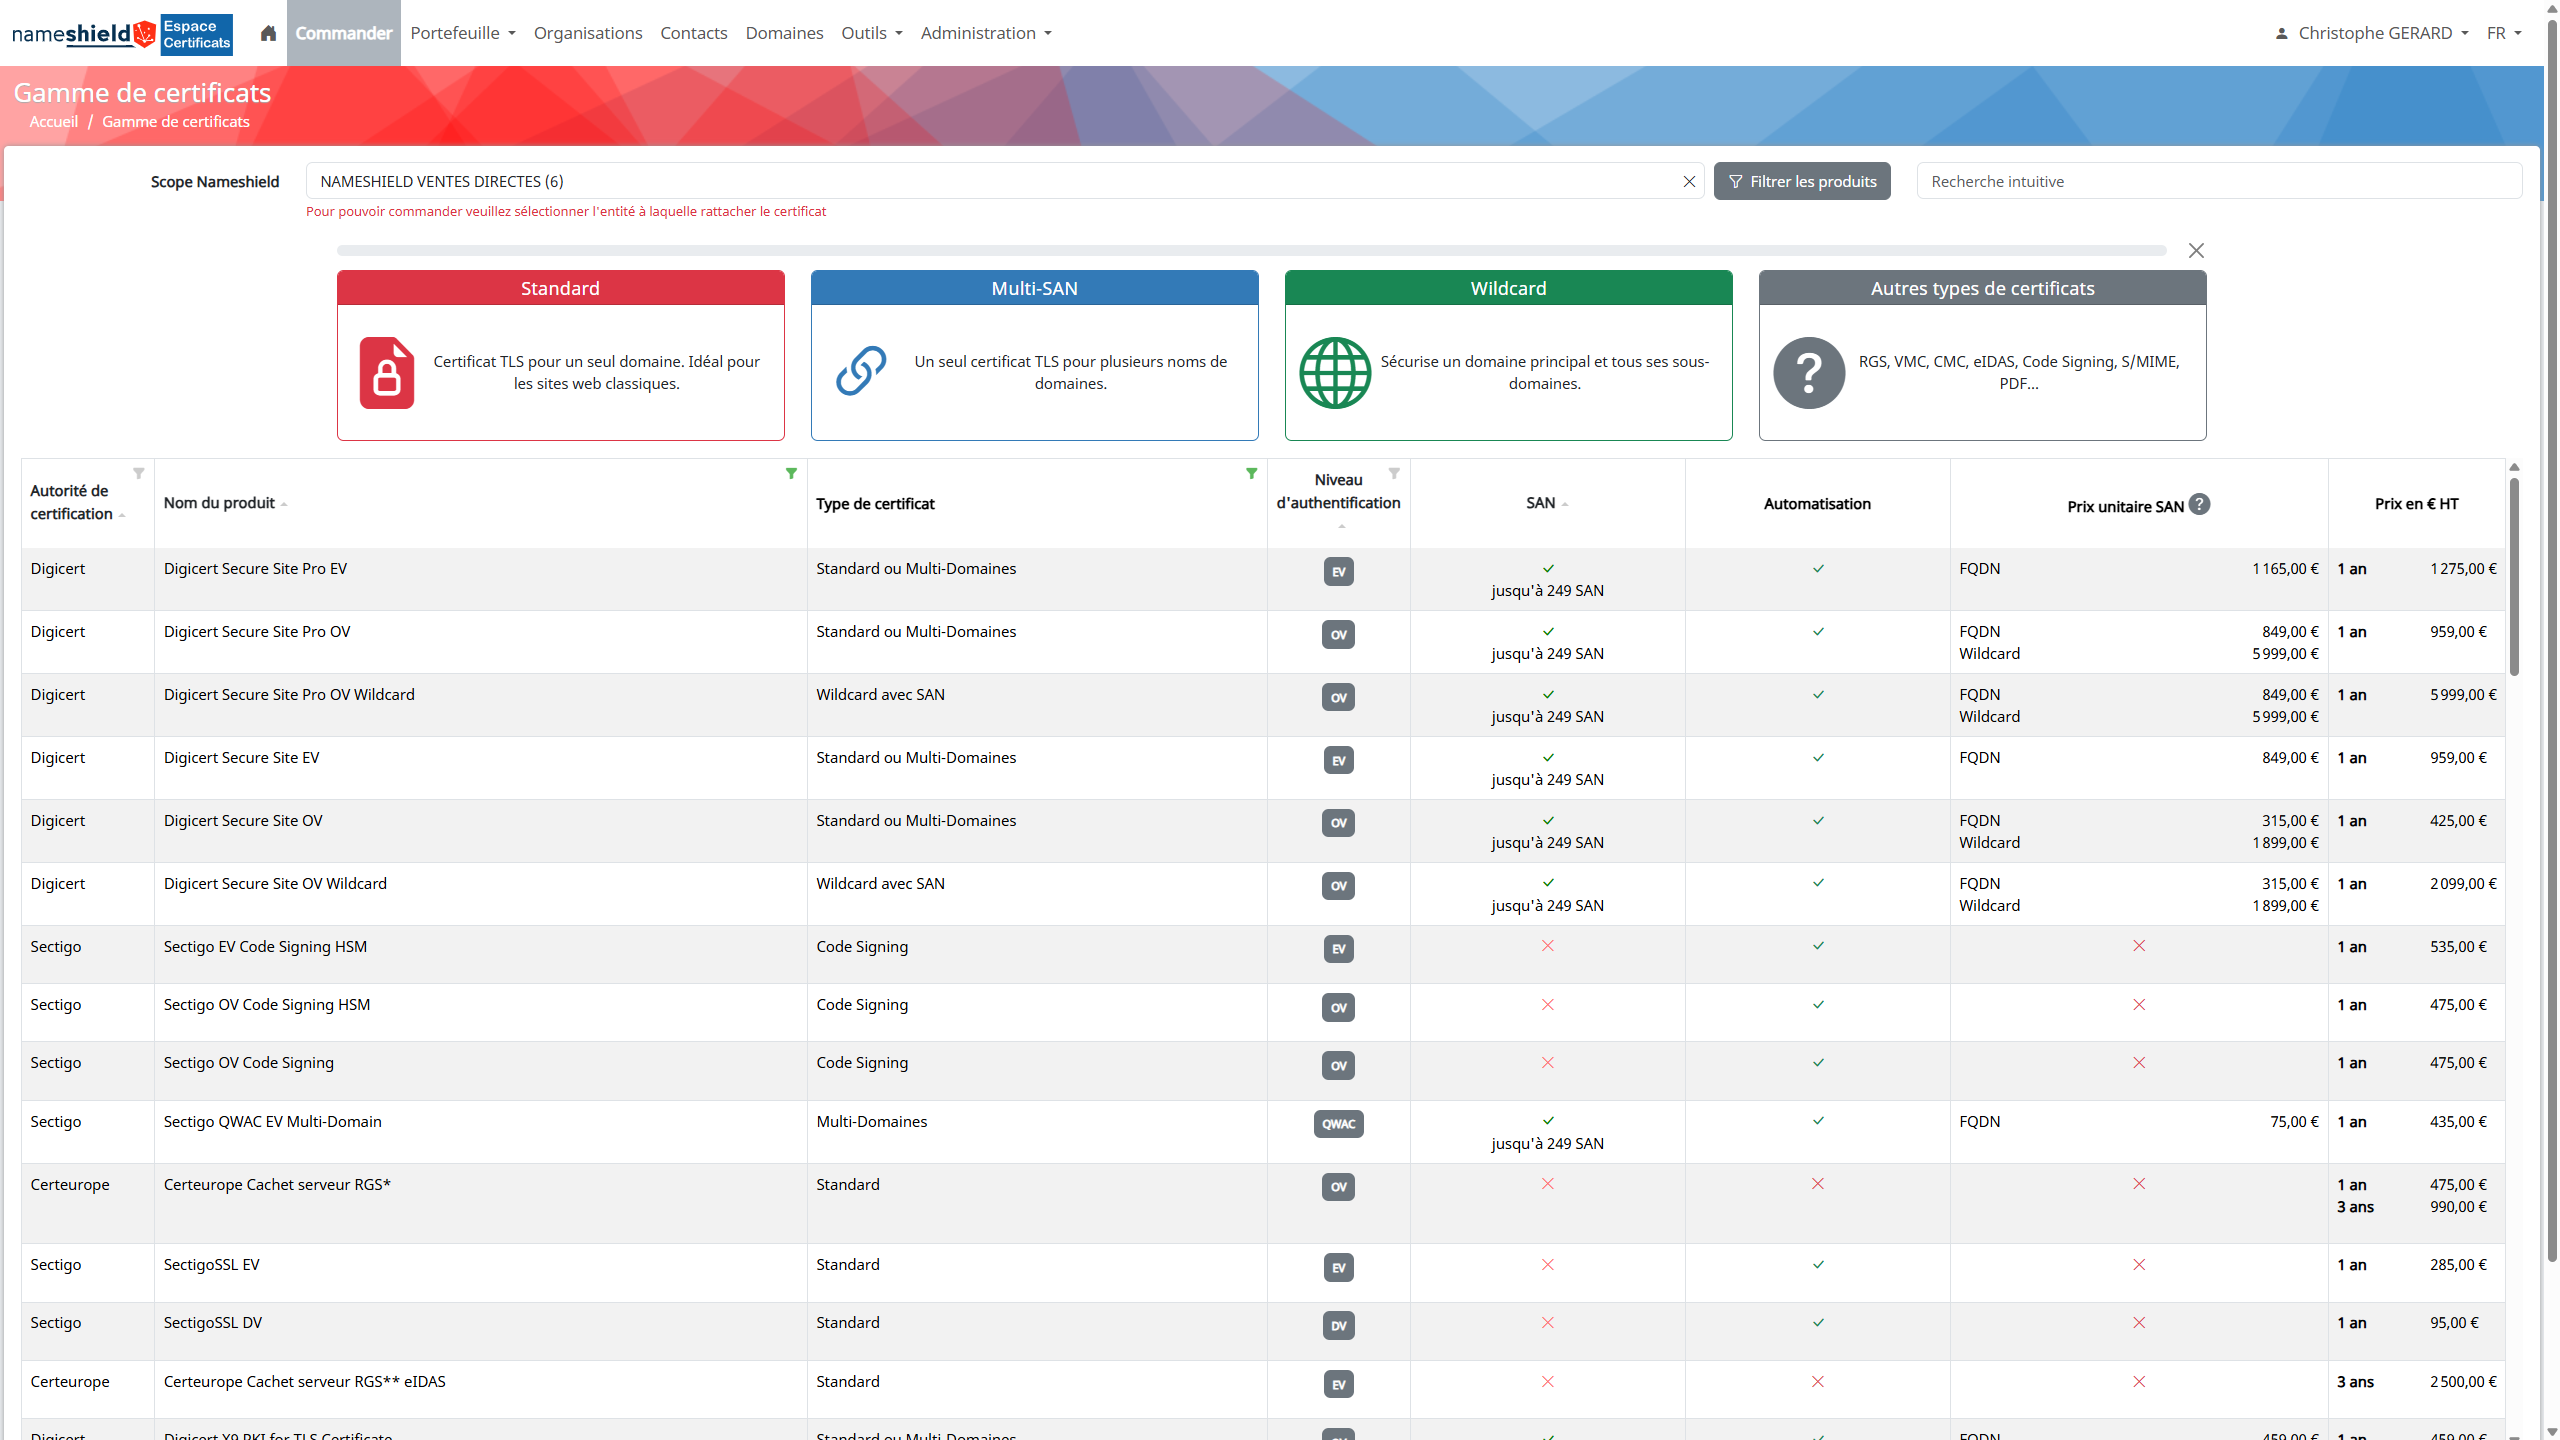
Task: Go to Organisations menu item
Action: pyautogui.click(x=588, y=33)
